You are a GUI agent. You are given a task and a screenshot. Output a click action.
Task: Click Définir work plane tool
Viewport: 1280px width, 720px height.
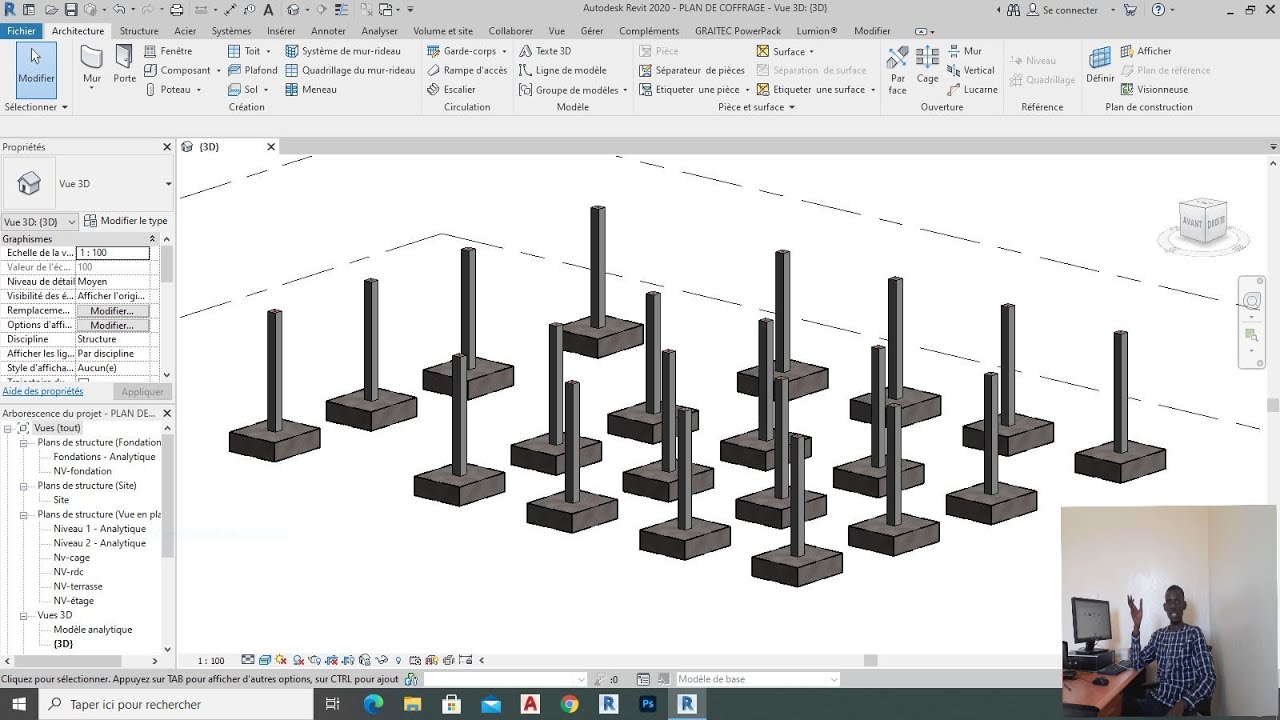pyautogui.click(x=1100, y=65)
